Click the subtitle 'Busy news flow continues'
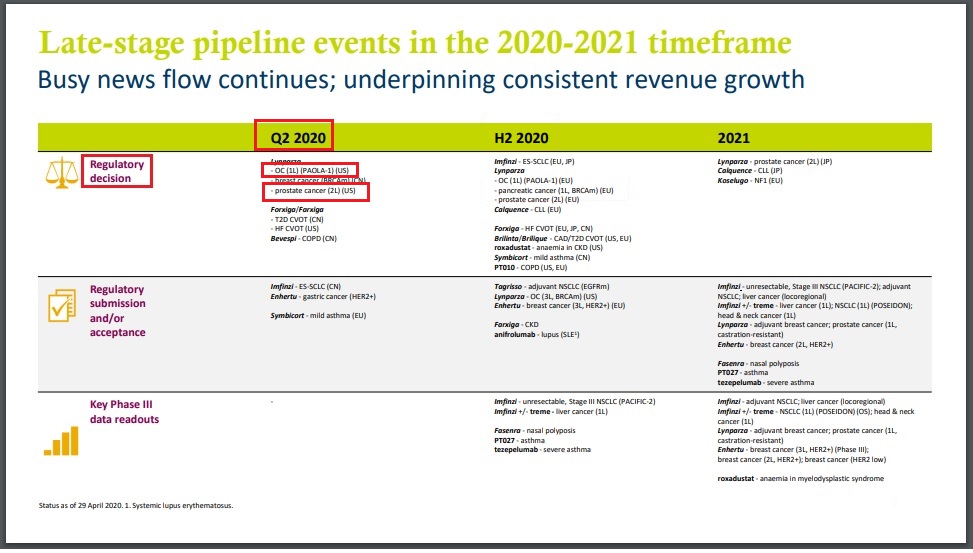Screen dimensions: 973x553 421,80
